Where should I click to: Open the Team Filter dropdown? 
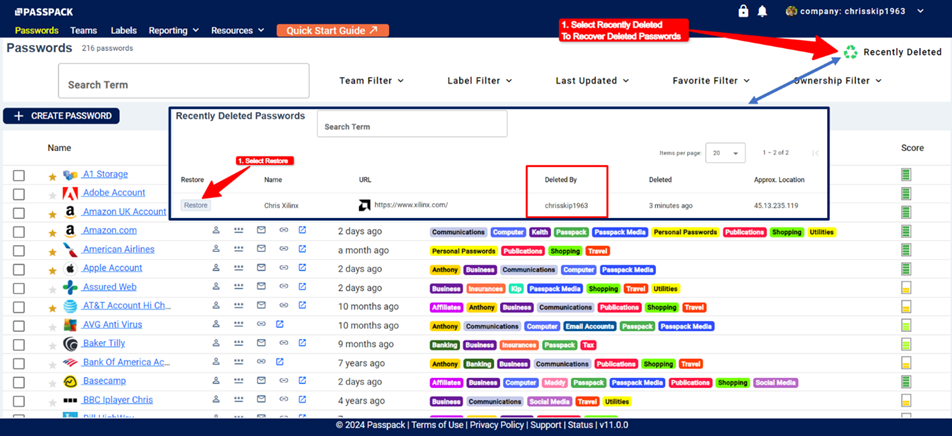372,80
